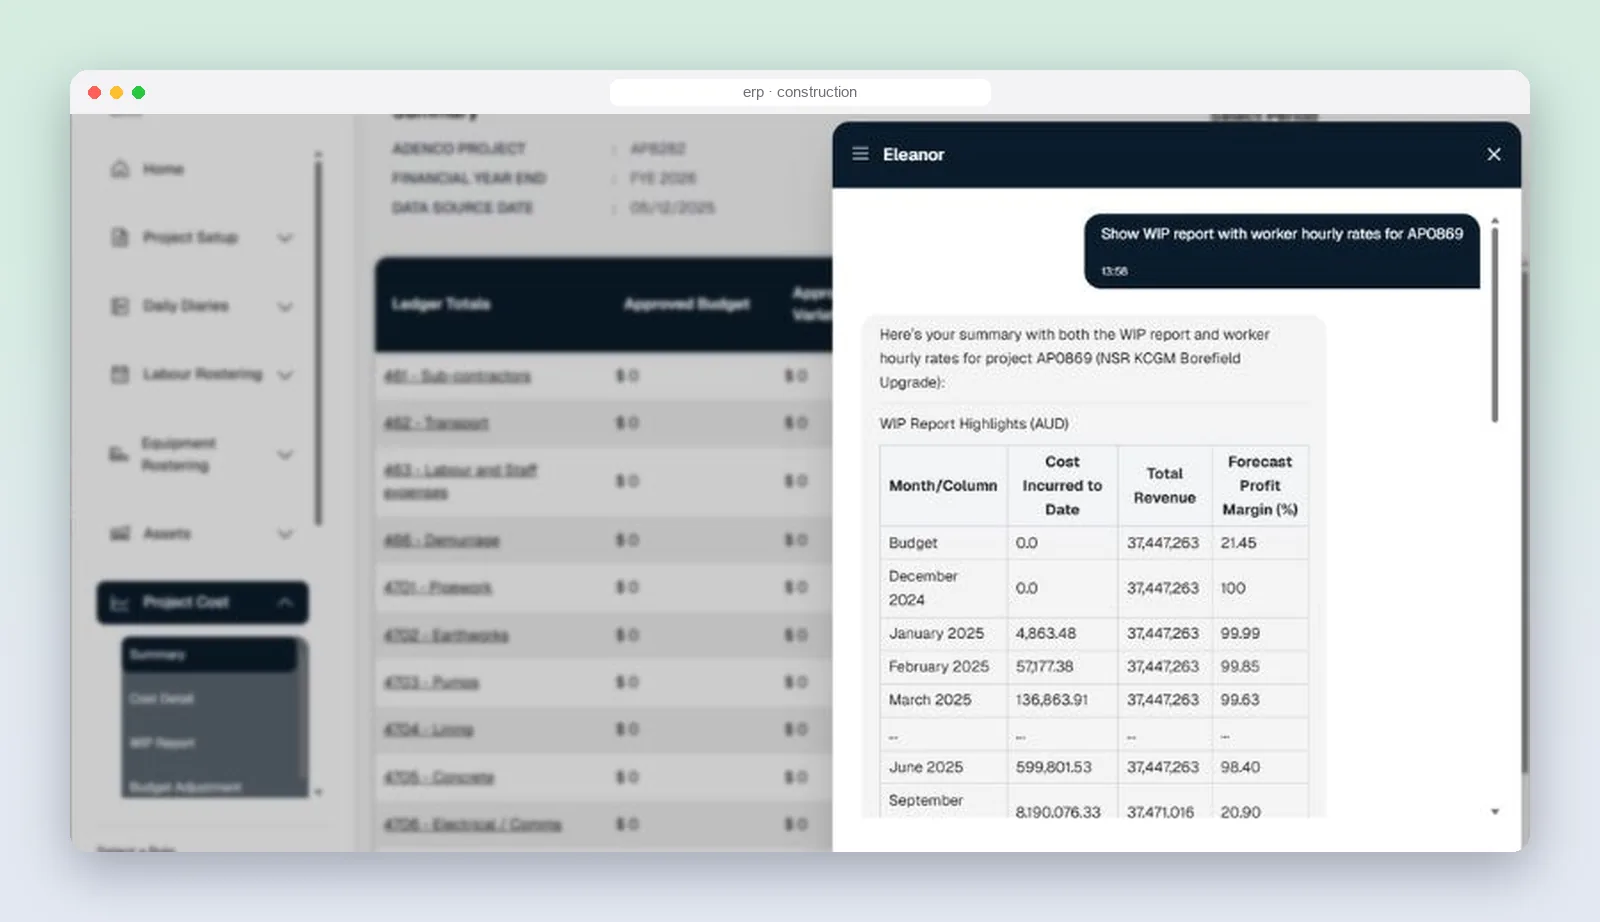Open Cost Detail submenu item
The height and width of the screenshot is (922, 1600).
click(162, 699)
